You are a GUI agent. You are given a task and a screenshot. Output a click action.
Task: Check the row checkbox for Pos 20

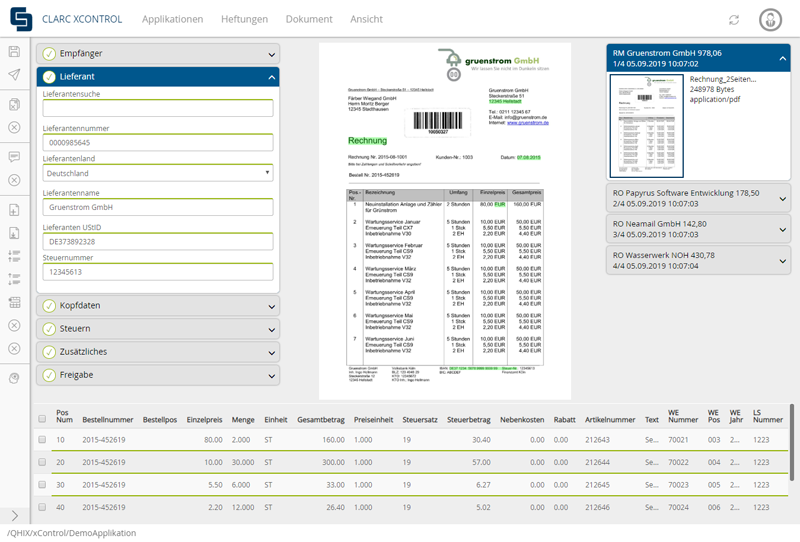[x=42, y=462]
